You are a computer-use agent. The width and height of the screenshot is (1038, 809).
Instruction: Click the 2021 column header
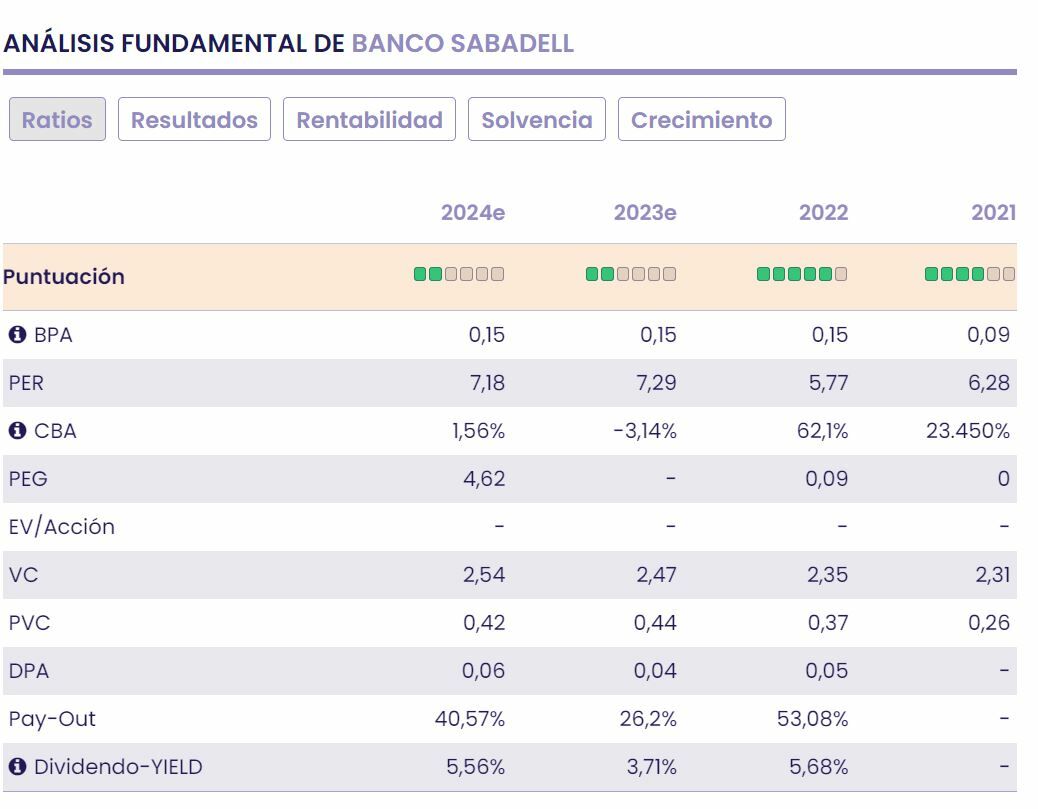[x=993, y=212]
